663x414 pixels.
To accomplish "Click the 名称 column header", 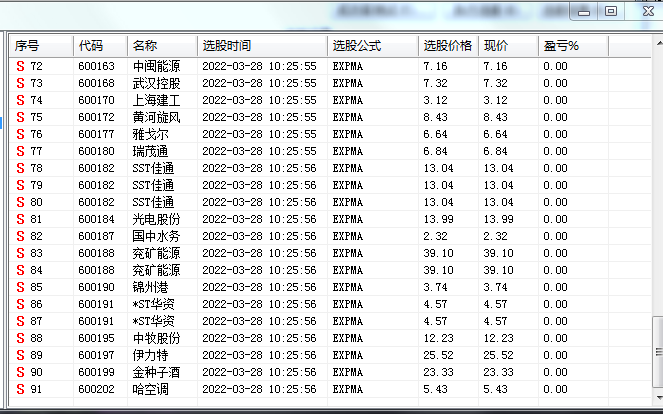I will pyautogui.click(x=162, y=46).
